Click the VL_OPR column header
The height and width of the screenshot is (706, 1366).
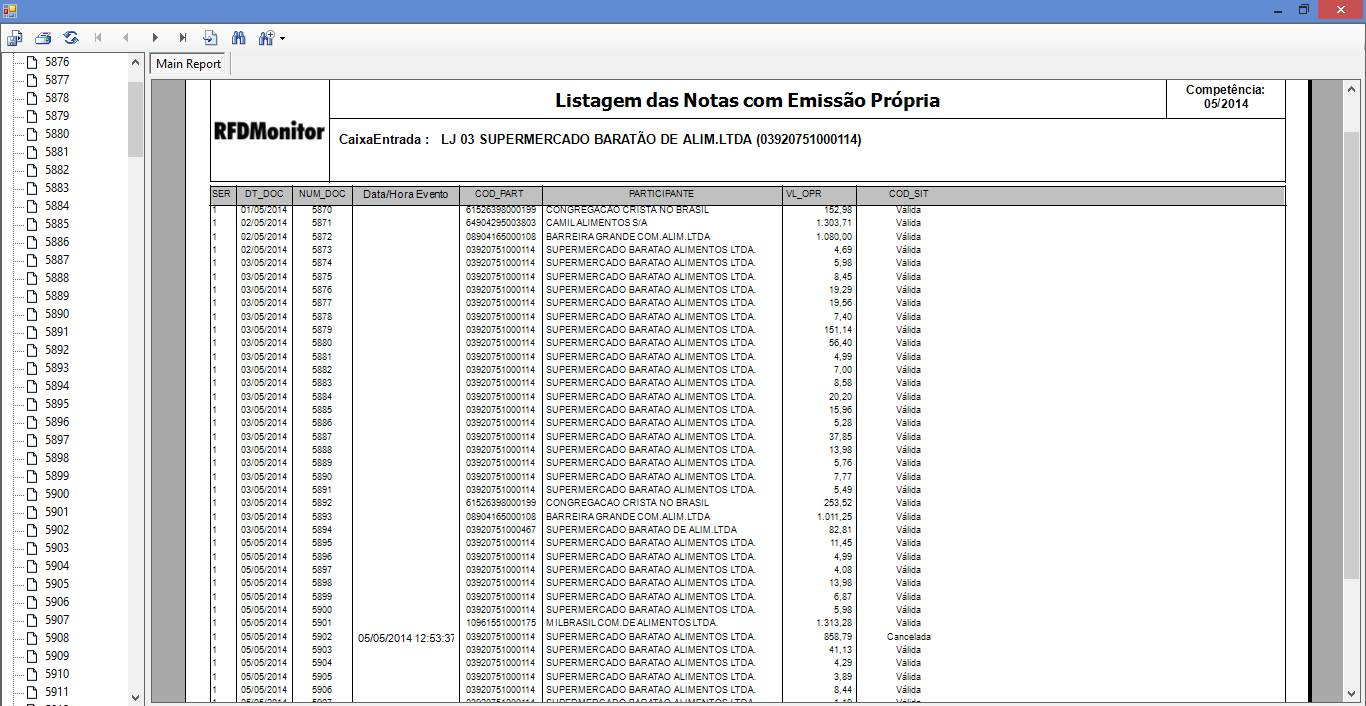tap(803, 194)
